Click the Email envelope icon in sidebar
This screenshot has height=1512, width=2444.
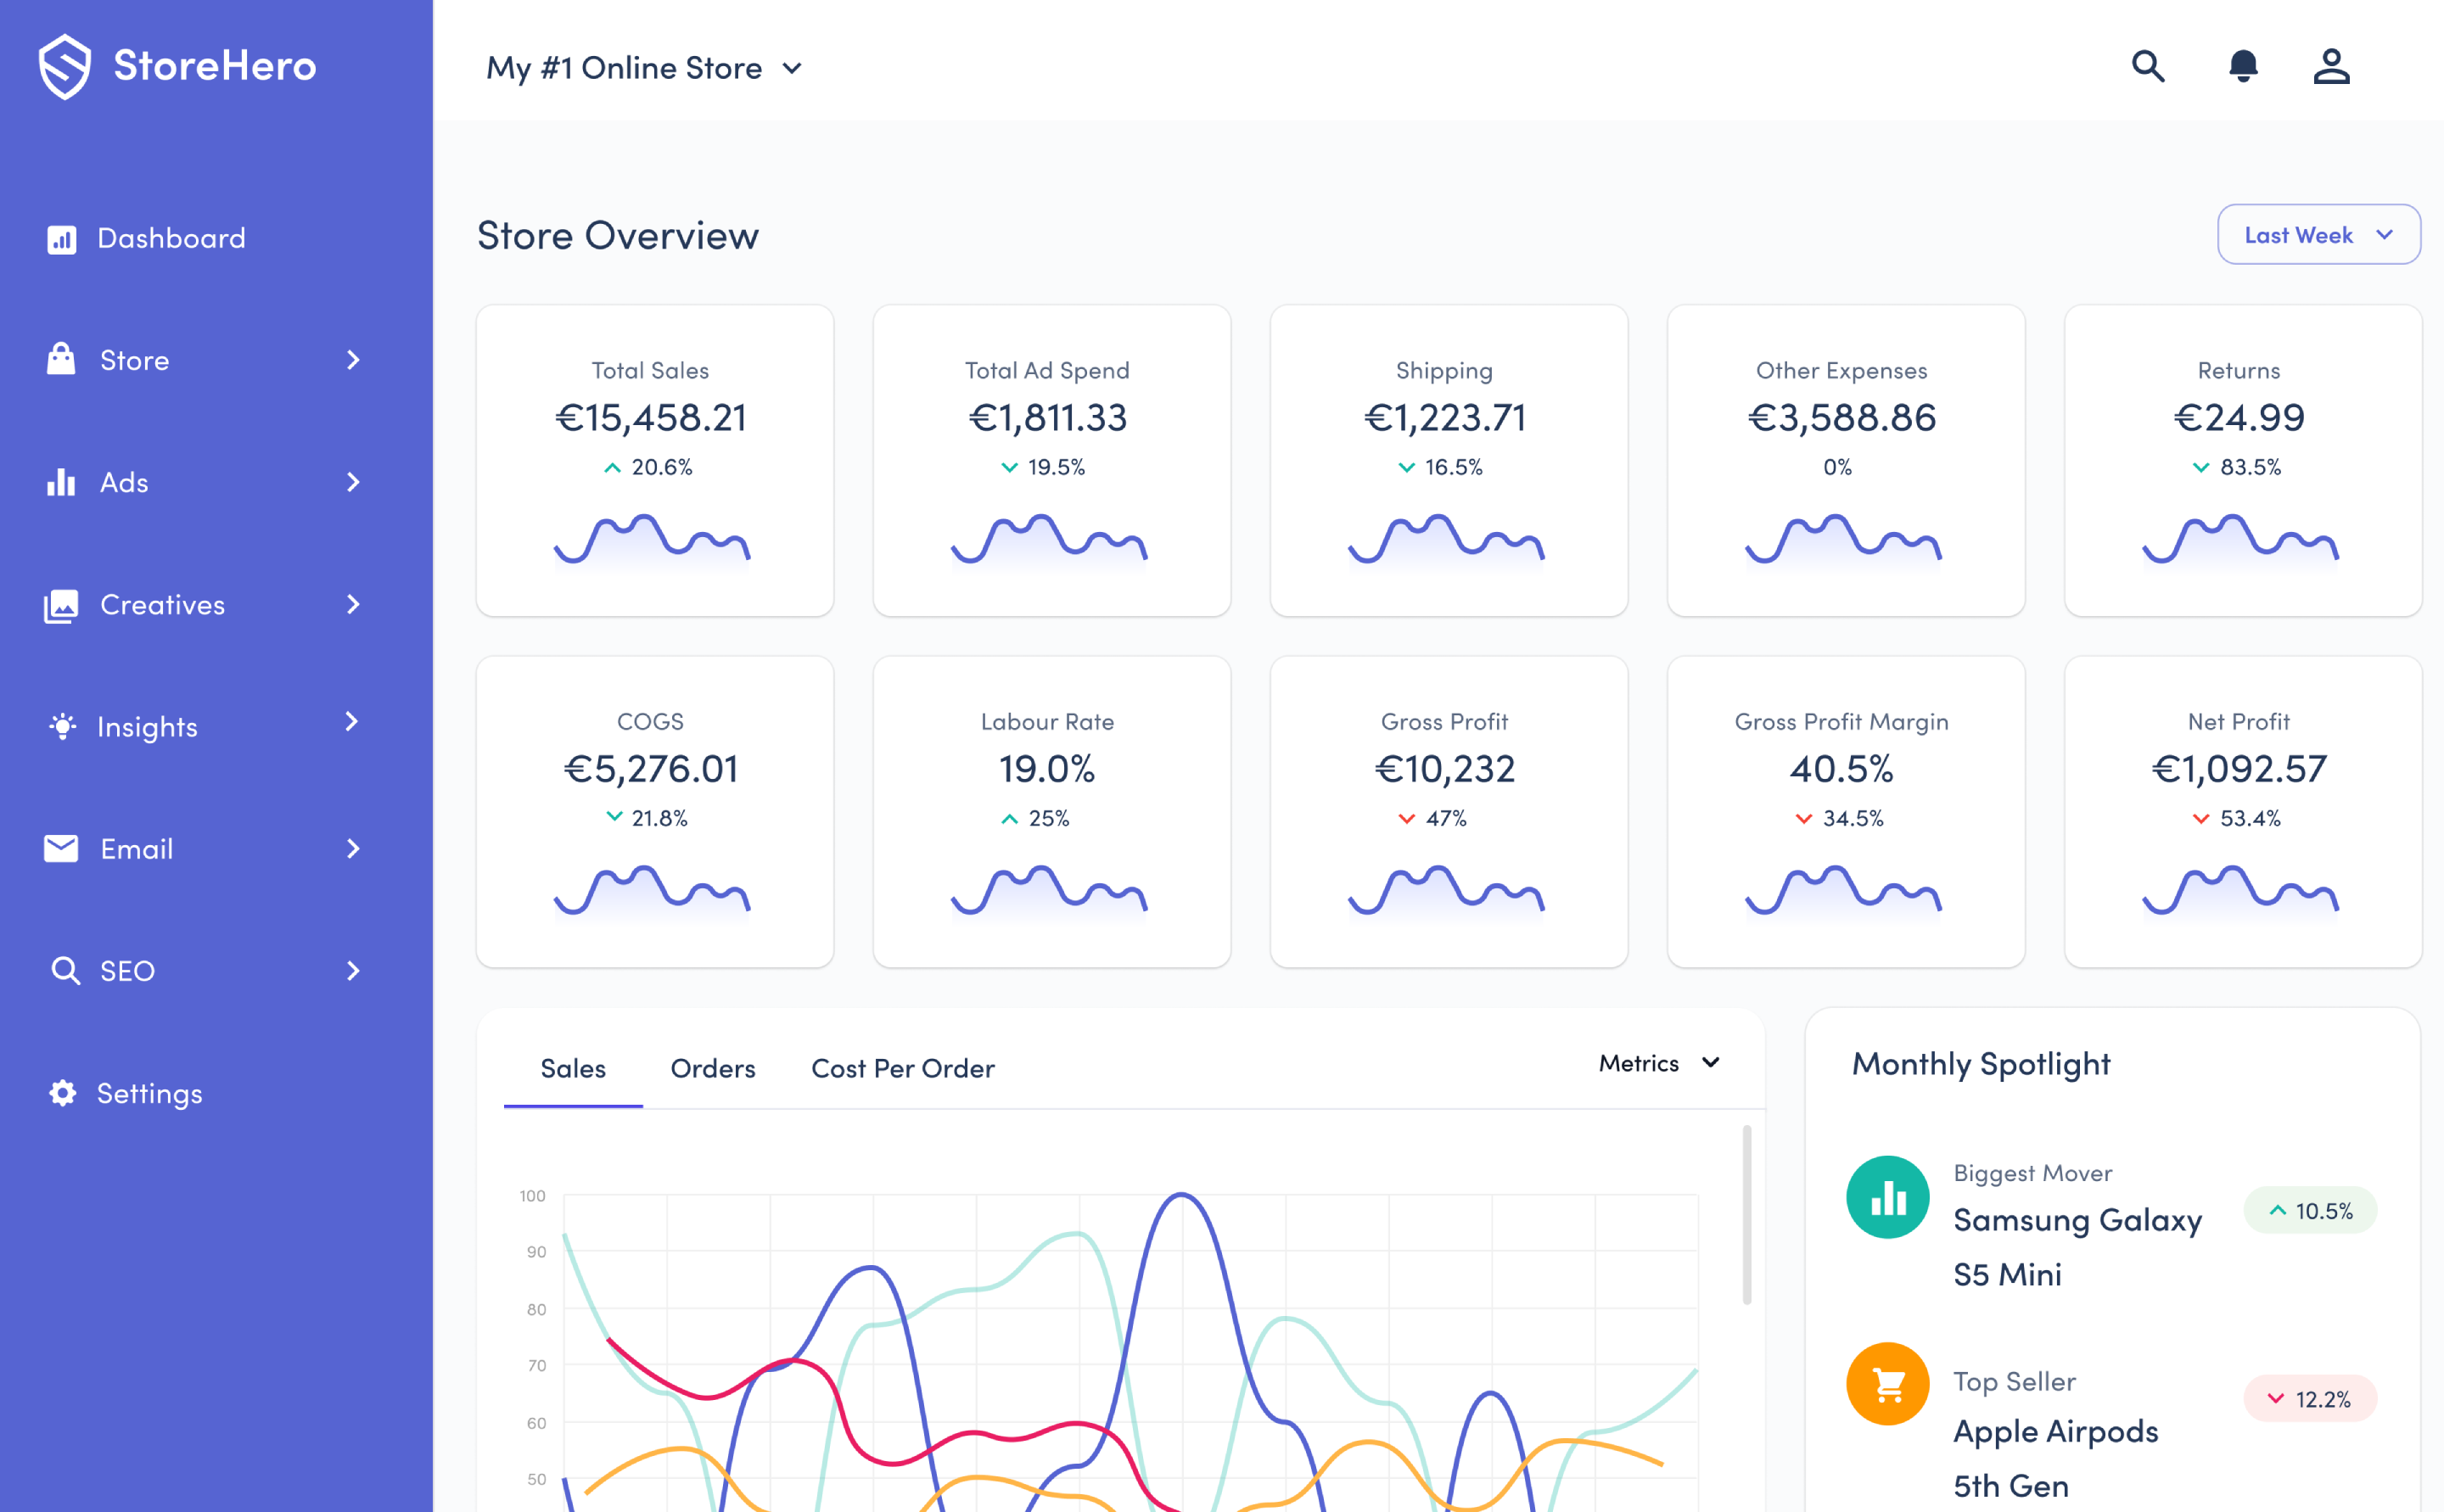pyautogui.click(x=61, y=848)
